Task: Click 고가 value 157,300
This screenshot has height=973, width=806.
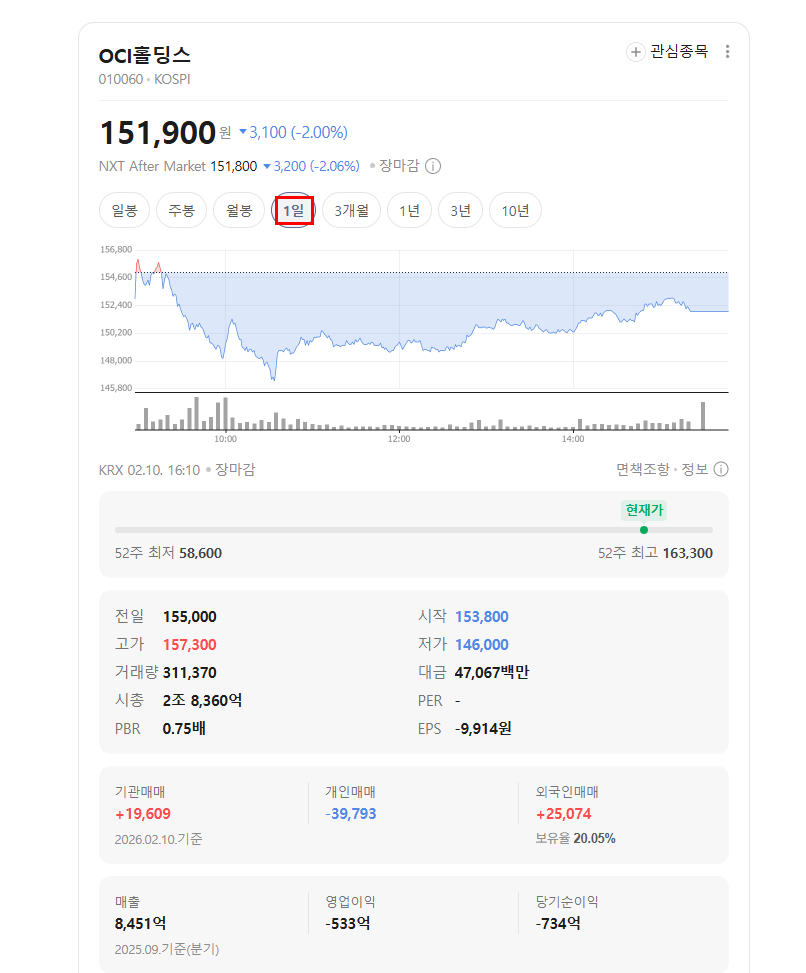Action: pyautogui.click(x=190, y=645)
